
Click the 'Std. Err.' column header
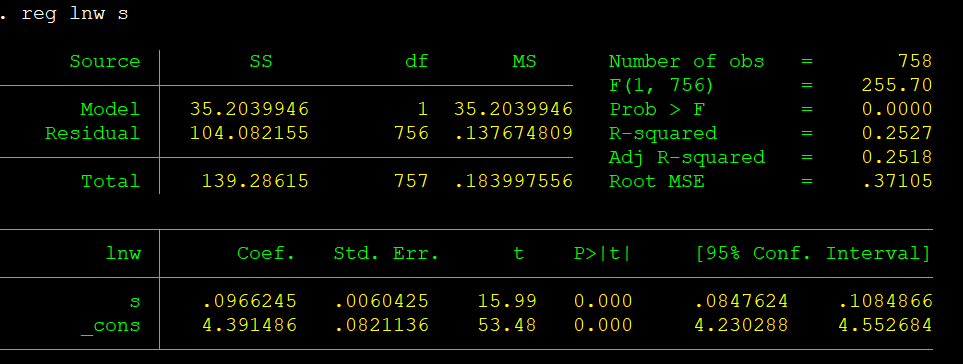tap(387, 253)
